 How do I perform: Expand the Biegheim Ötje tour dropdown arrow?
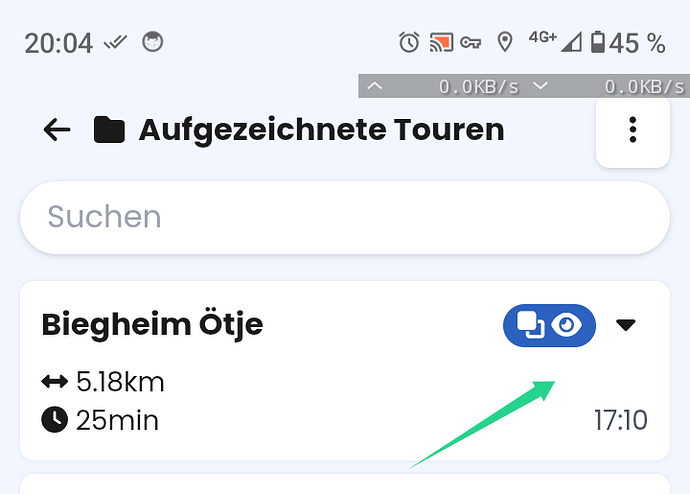625,325
